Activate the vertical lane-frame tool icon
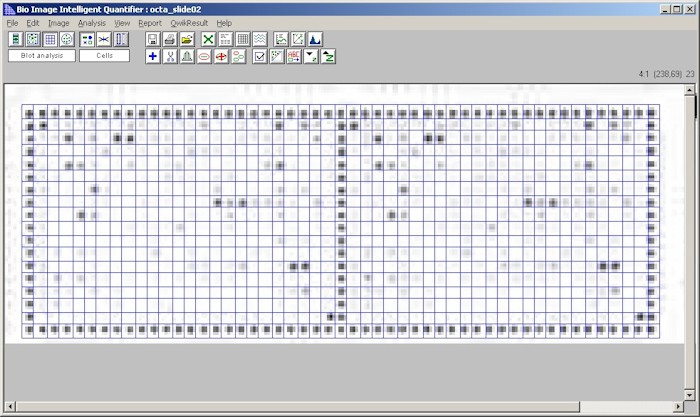 [121, 39]
